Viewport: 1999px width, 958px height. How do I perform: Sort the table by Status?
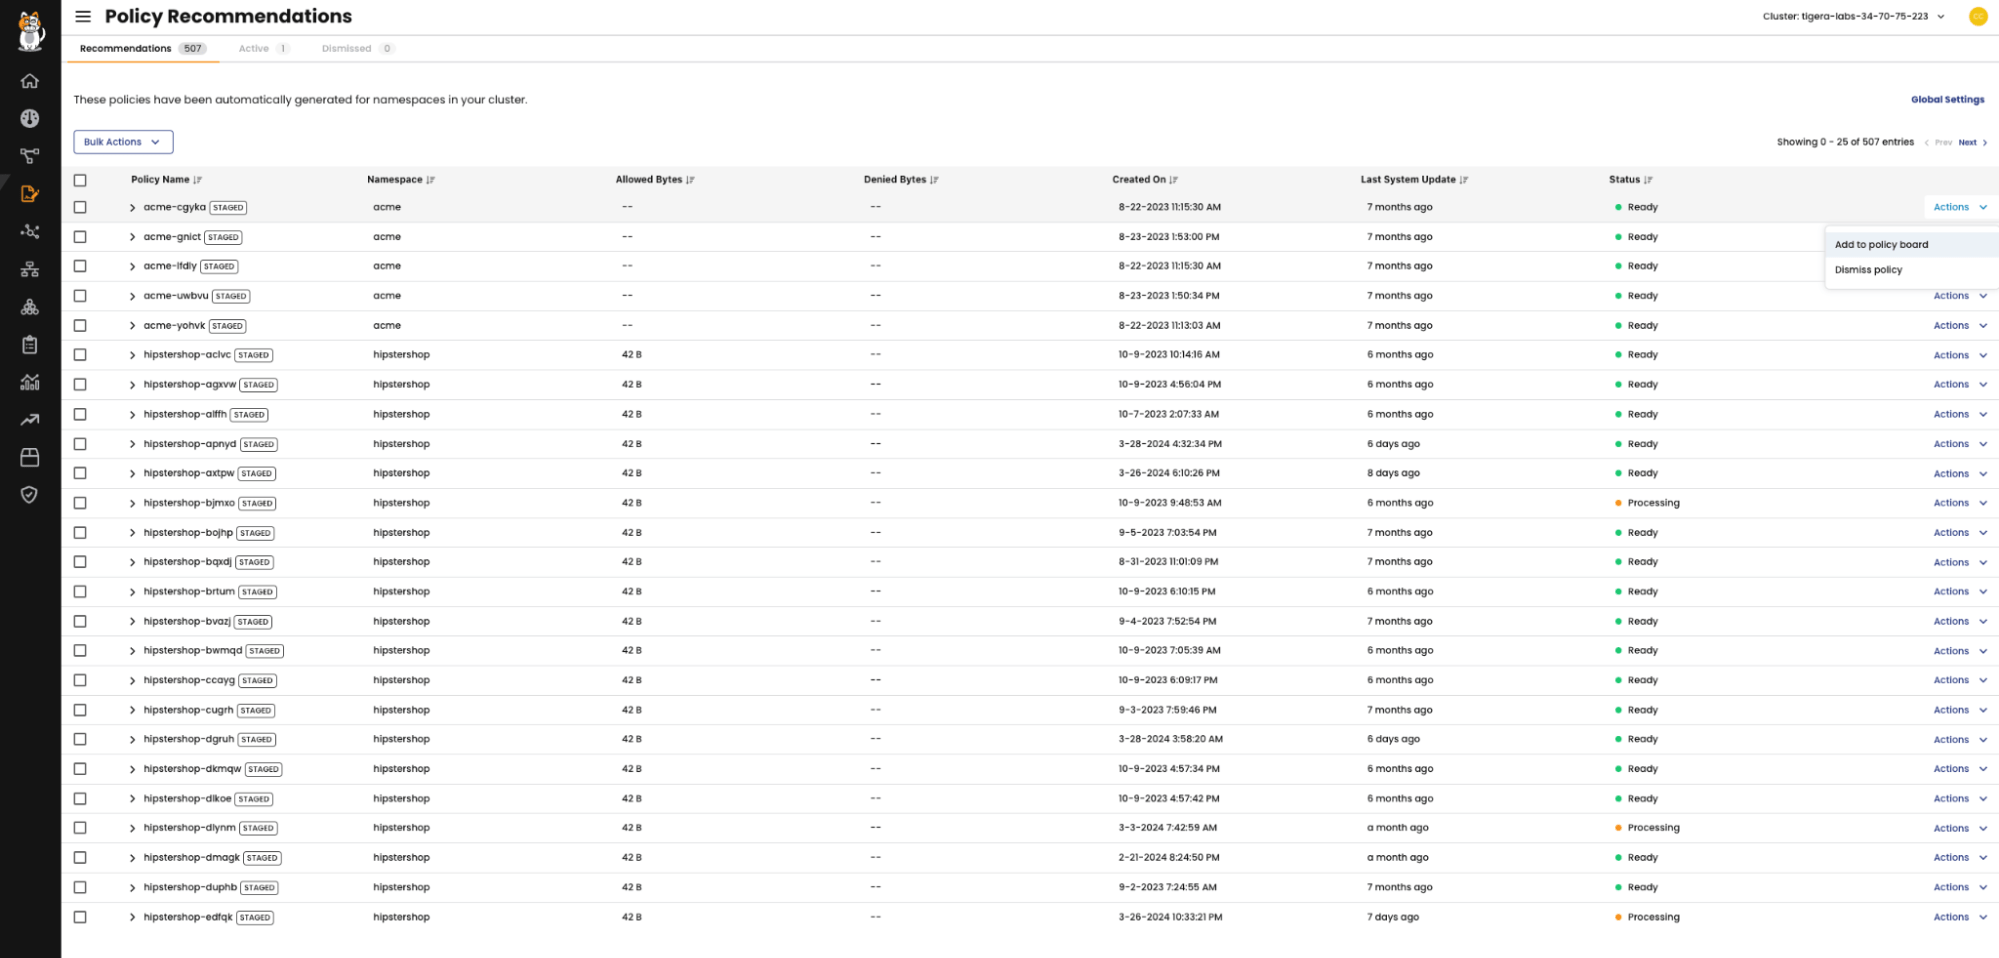pos(1630,180)
